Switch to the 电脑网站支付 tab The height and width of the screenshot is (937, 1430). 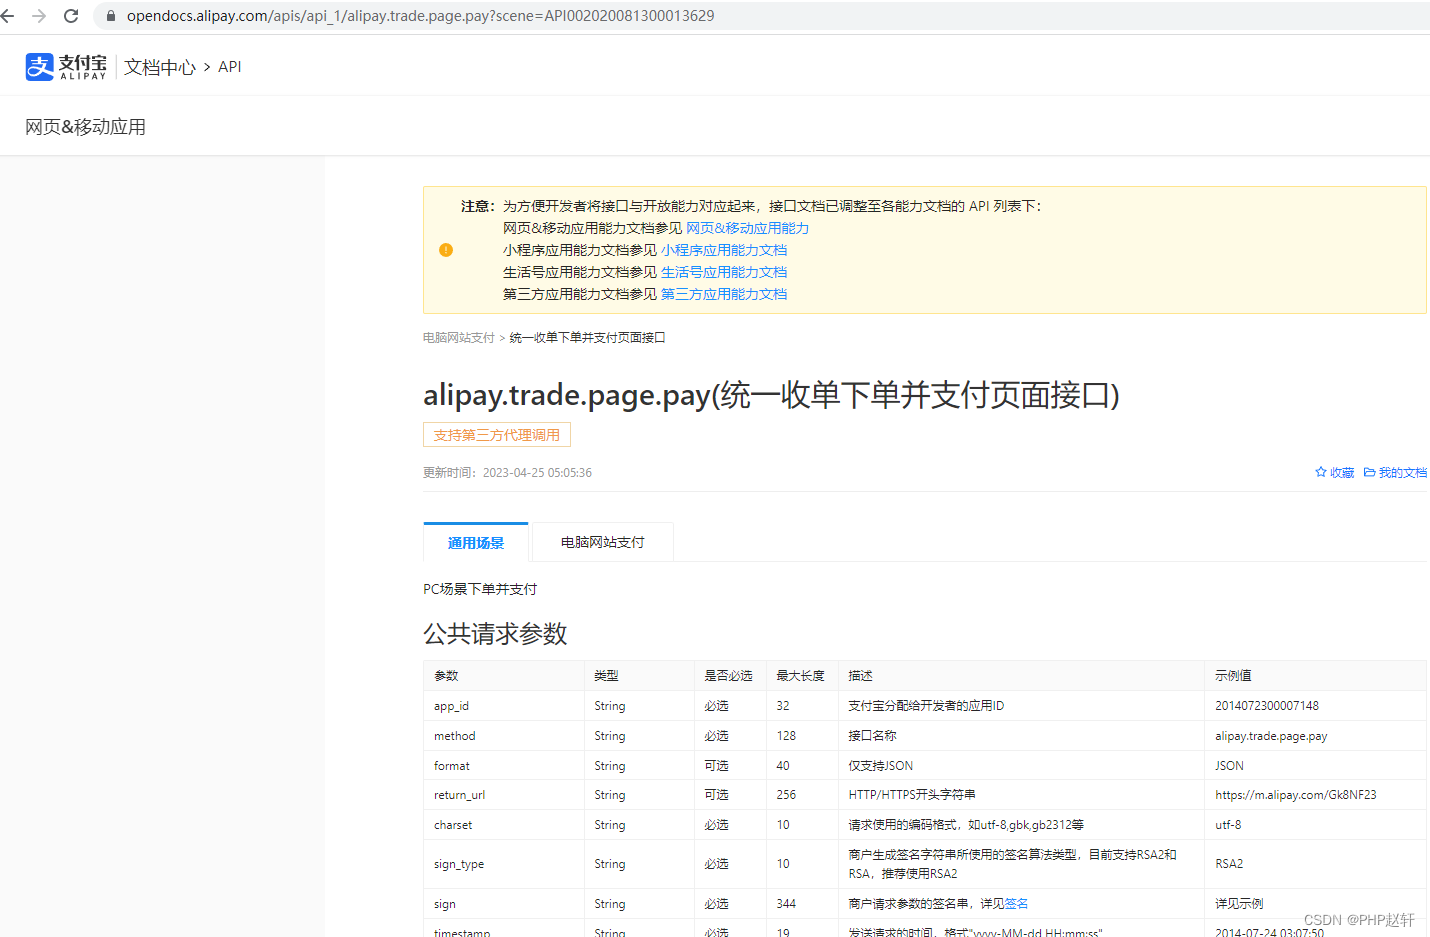[601, 541]
